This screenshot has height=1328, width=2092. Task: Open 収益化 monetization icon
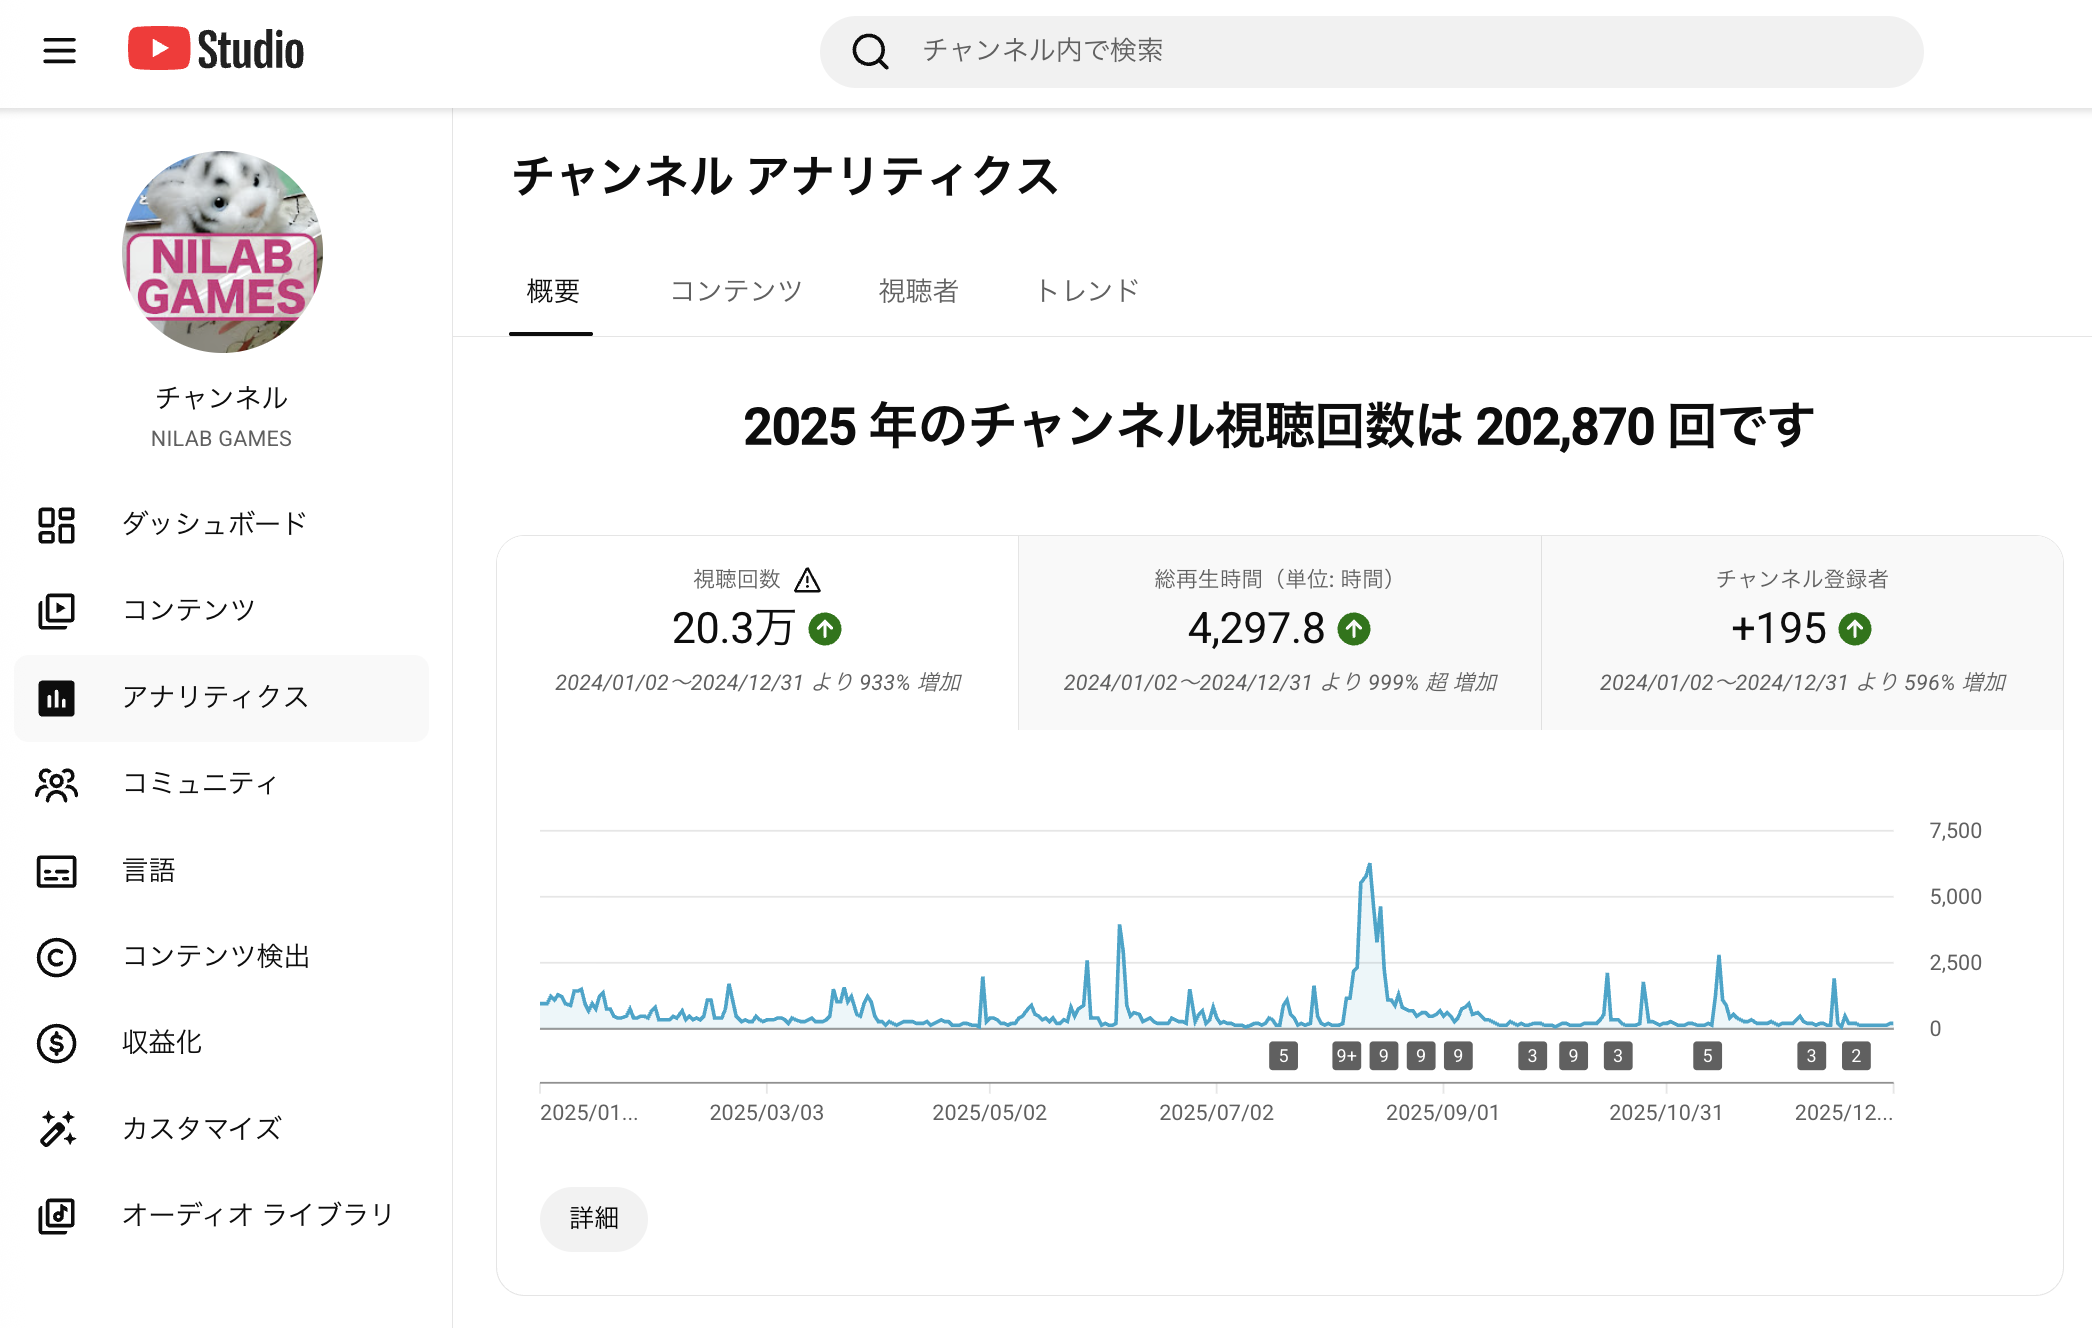pos(56,1043)
